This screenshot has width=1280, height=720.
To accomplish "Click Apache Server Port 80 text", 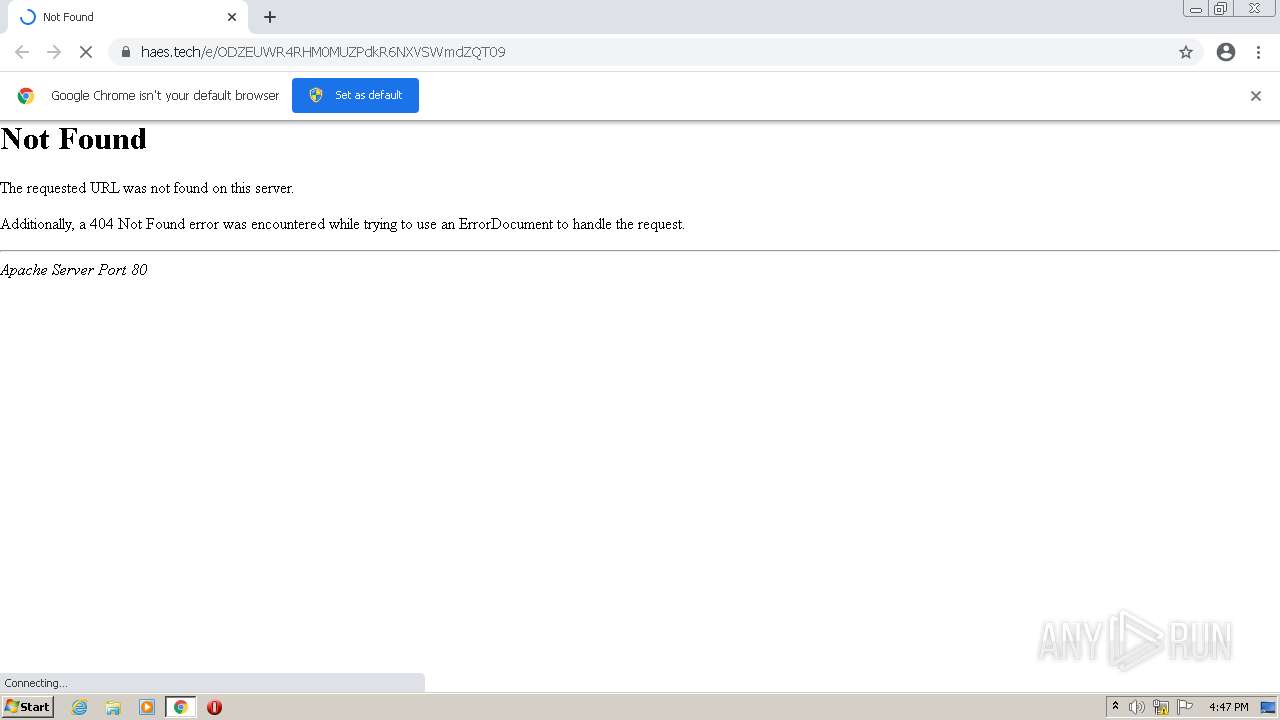I will click(74, 270).
